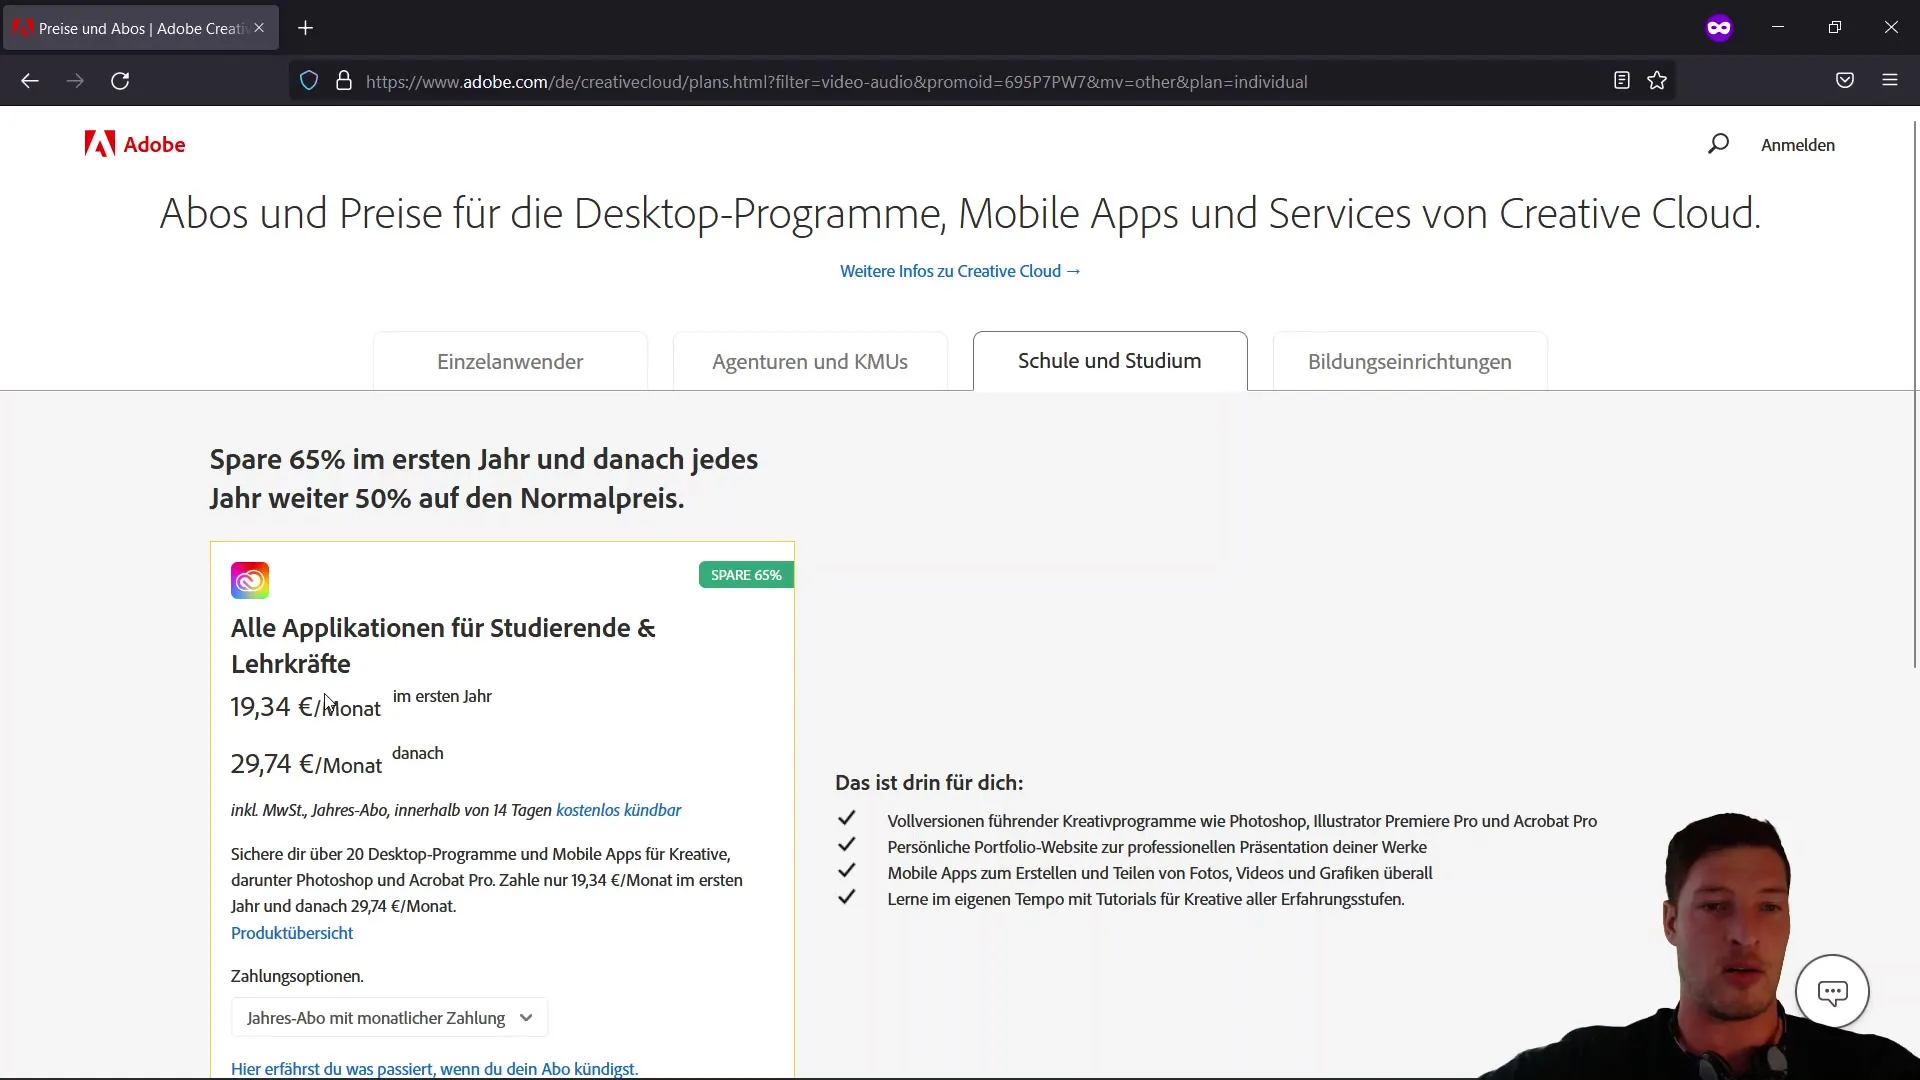Screen dimensions: 1920x1080
Task: Open the Firefox hamburger menu
Action: click(x=1890, y=81)
